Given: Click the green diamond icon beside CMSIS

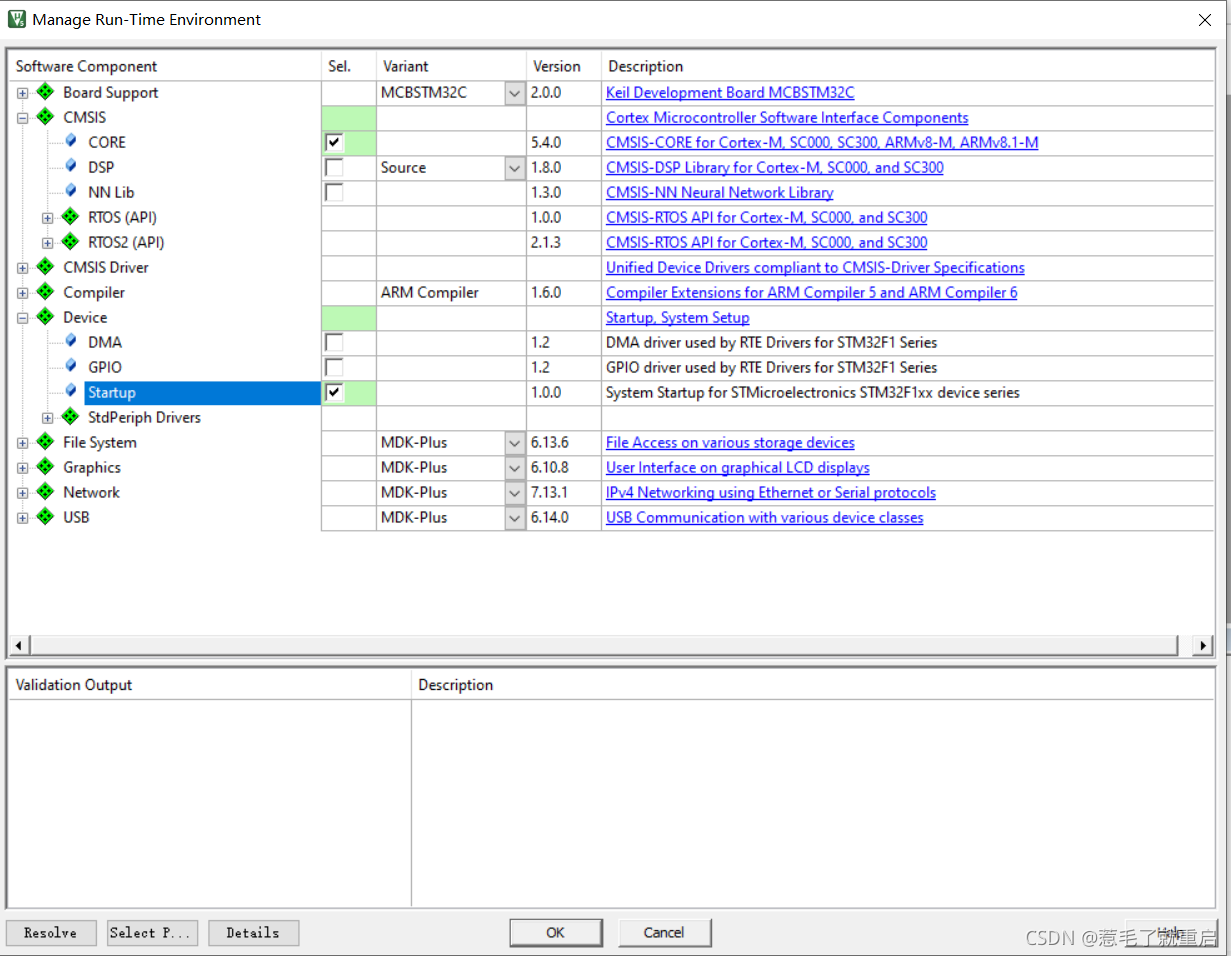Looking at the screenshot, I should (45, 117).
